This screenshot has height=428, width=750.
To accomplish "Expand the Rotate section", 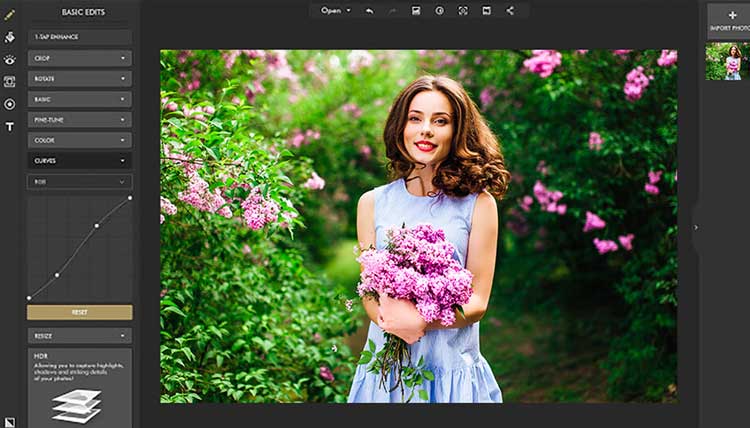I will click(x=80, y=78).
